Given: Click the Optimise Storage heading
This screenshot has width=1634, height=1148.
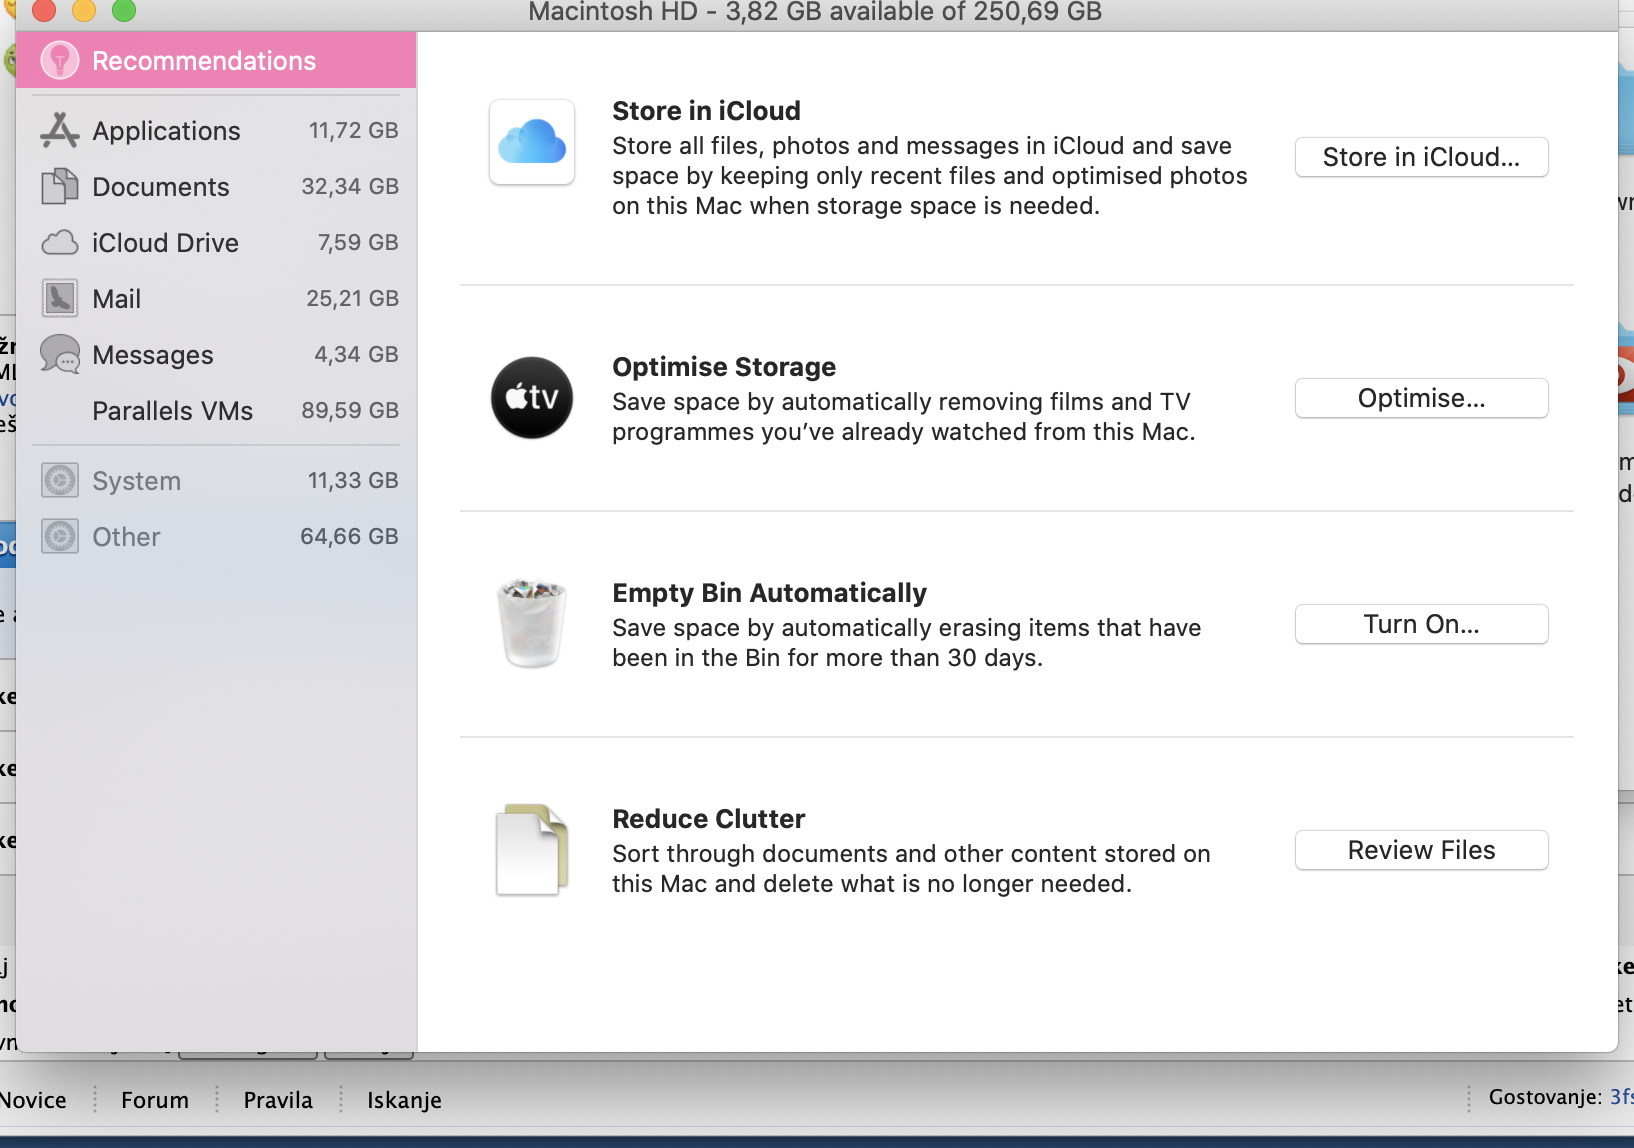Looking at the screenshot, I should tap(724, 367).
